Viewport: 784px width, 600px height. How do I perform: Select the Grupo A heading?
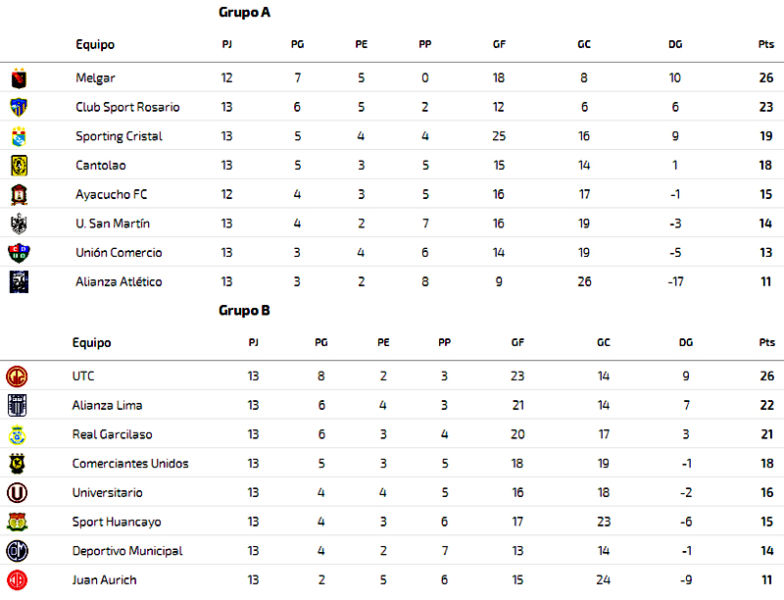click(x=244, y=12)
